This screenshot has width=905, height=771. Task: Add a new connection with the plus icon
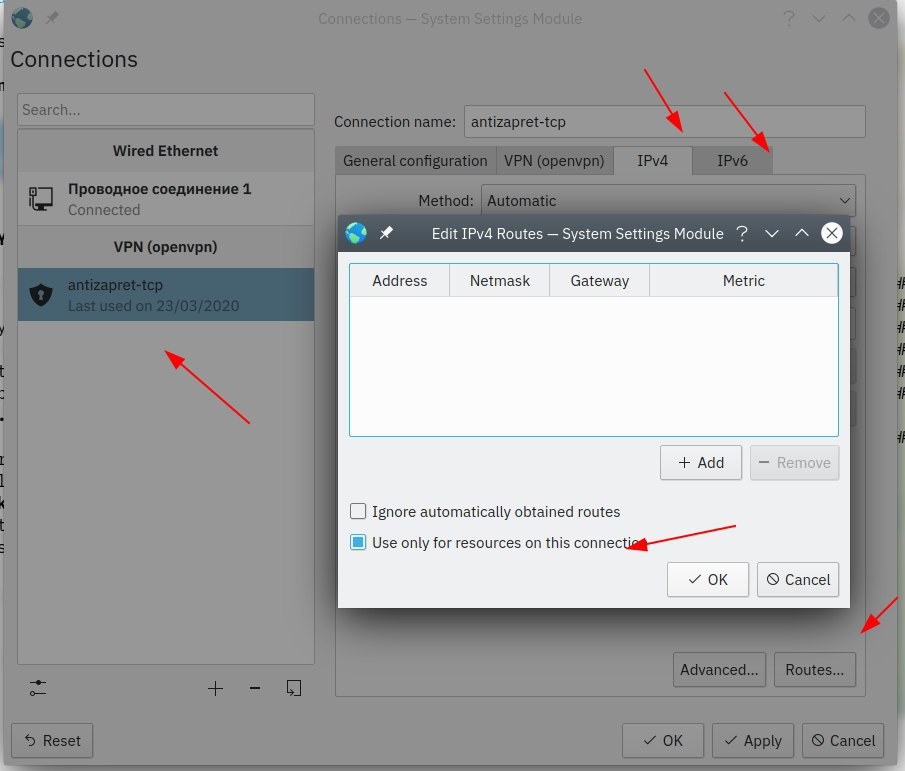(215, 688)
